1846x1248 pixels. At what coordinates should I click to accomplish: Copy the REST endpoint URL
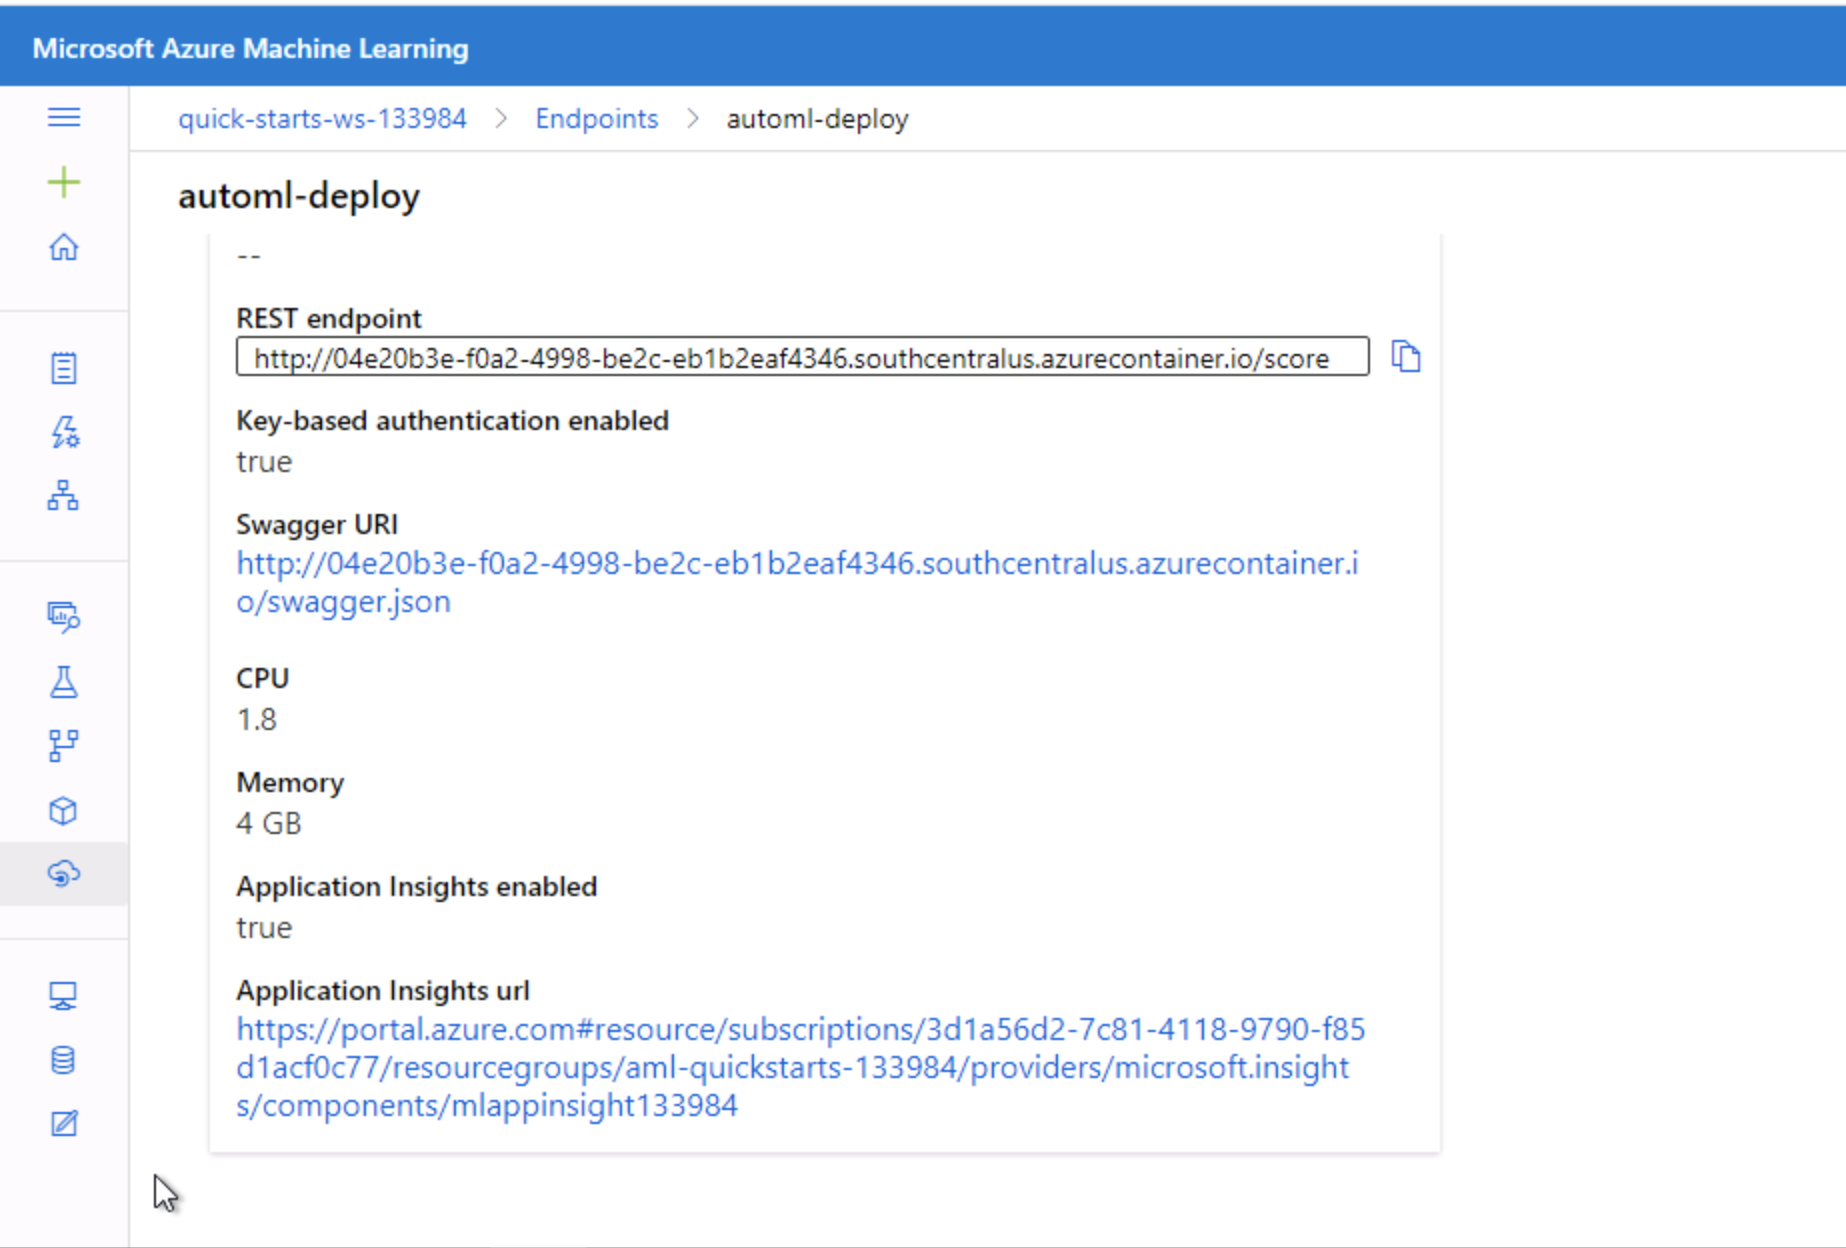click(1406, 357)
